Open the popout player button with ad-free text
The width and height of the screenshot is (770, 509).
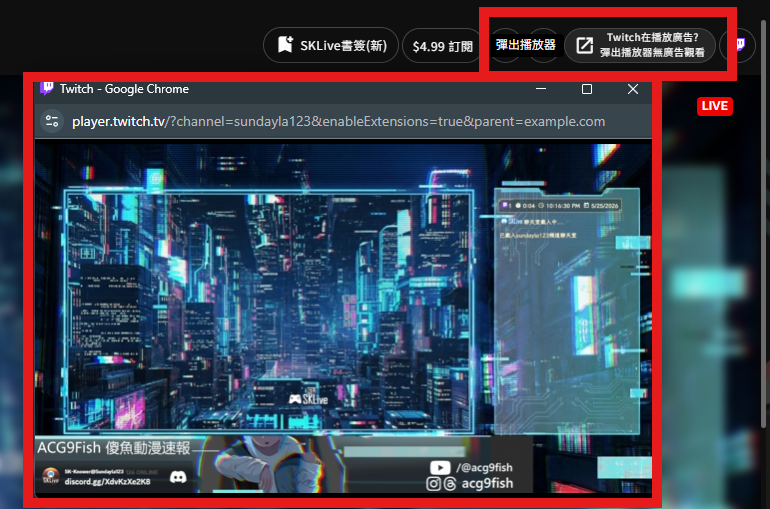pyautogui.click(x=640, y=45)
